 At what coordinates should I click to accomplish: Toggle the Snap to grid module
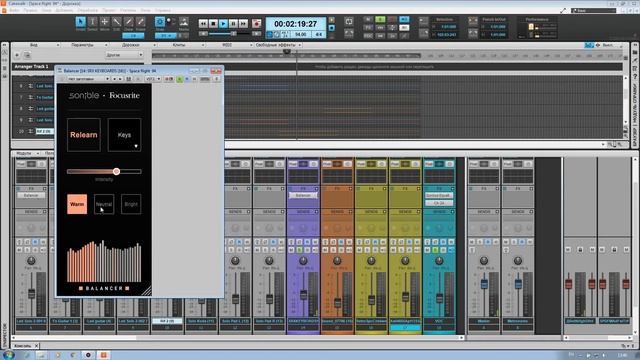(160, 22)
